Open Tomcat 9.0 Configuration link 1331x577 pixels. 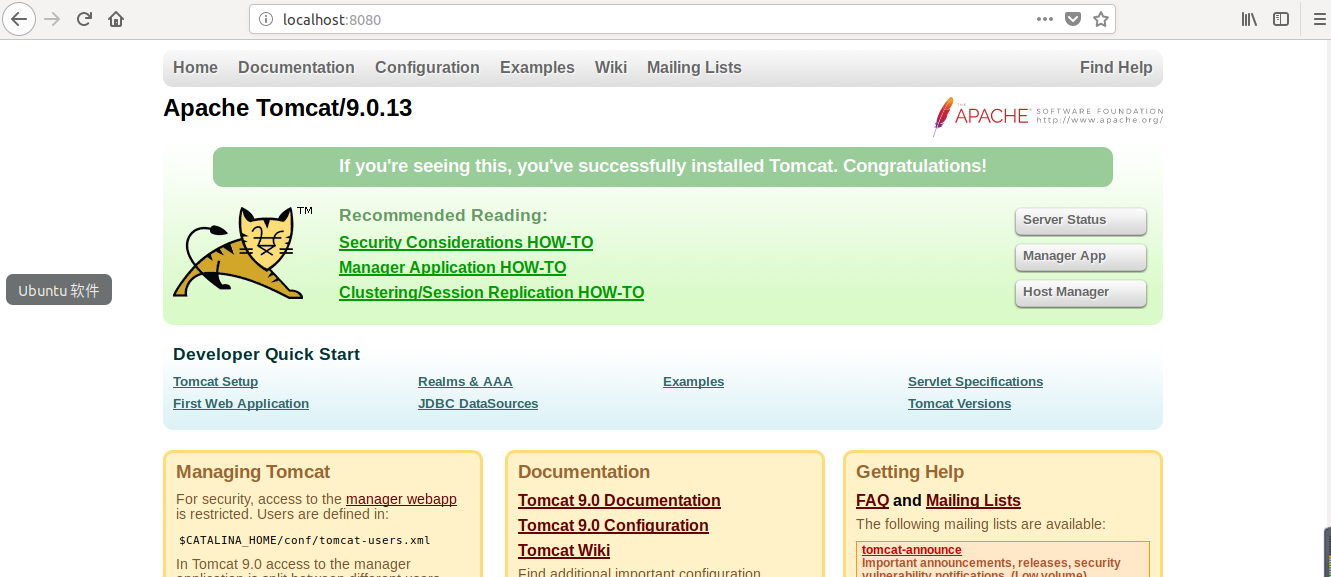coord(613,526)
